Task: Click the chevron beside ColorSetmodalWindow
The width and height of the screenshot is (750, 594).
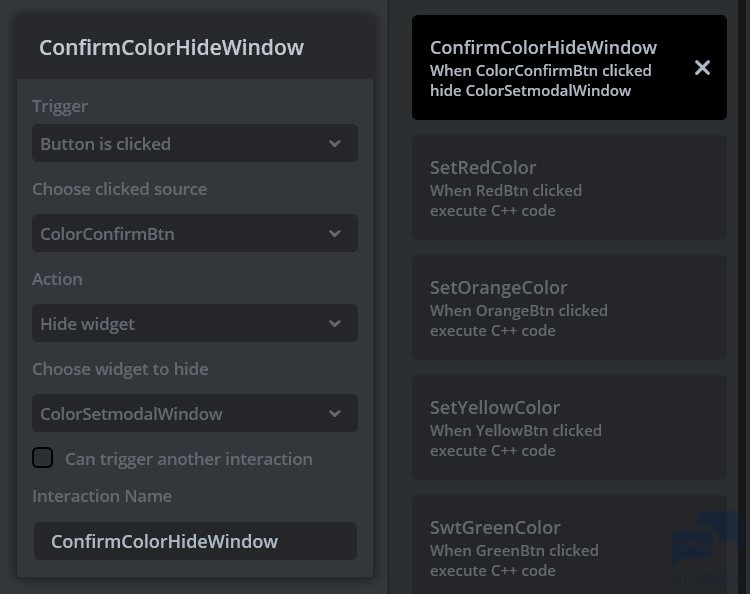Action: click(335, 414)
